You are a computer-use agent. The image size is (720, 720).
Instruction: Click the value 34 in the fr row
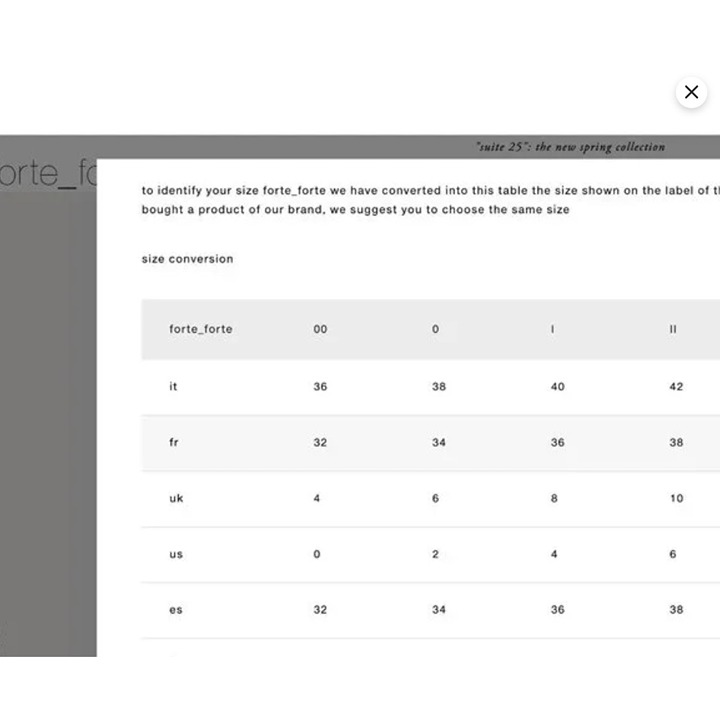pos(439,443)
